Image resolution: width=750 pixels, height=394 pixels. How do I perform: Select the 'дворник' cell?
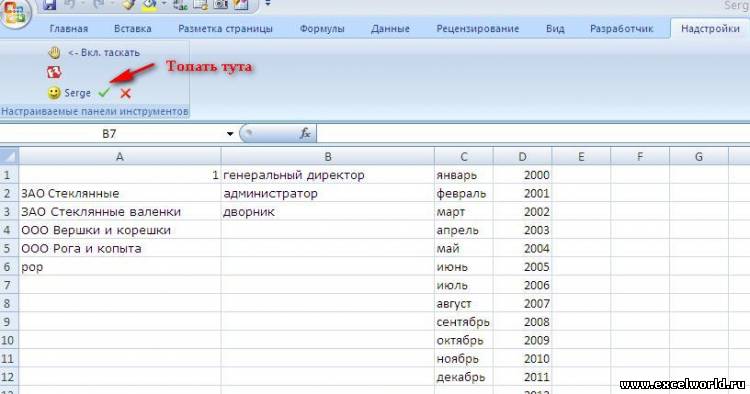(x=328, y=212)
